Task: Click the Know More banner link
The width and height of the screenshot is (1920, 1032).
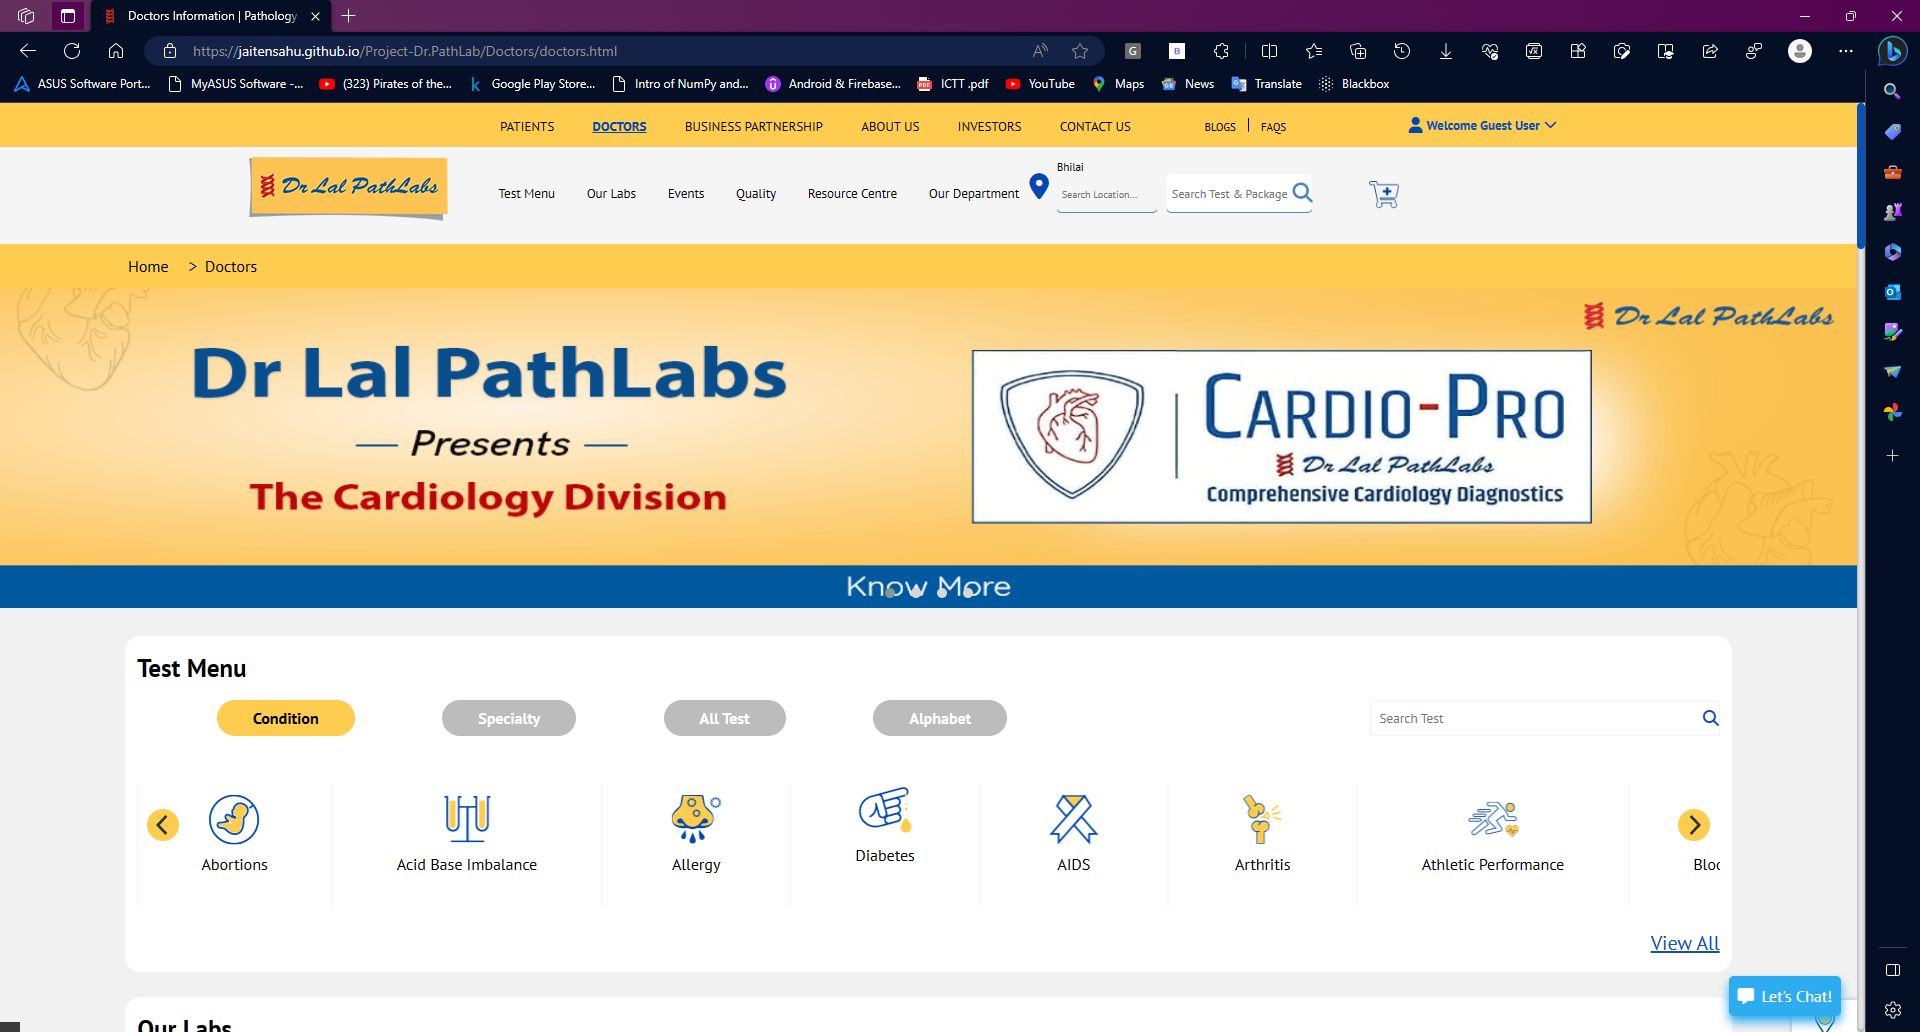Action: pos(928,587)
